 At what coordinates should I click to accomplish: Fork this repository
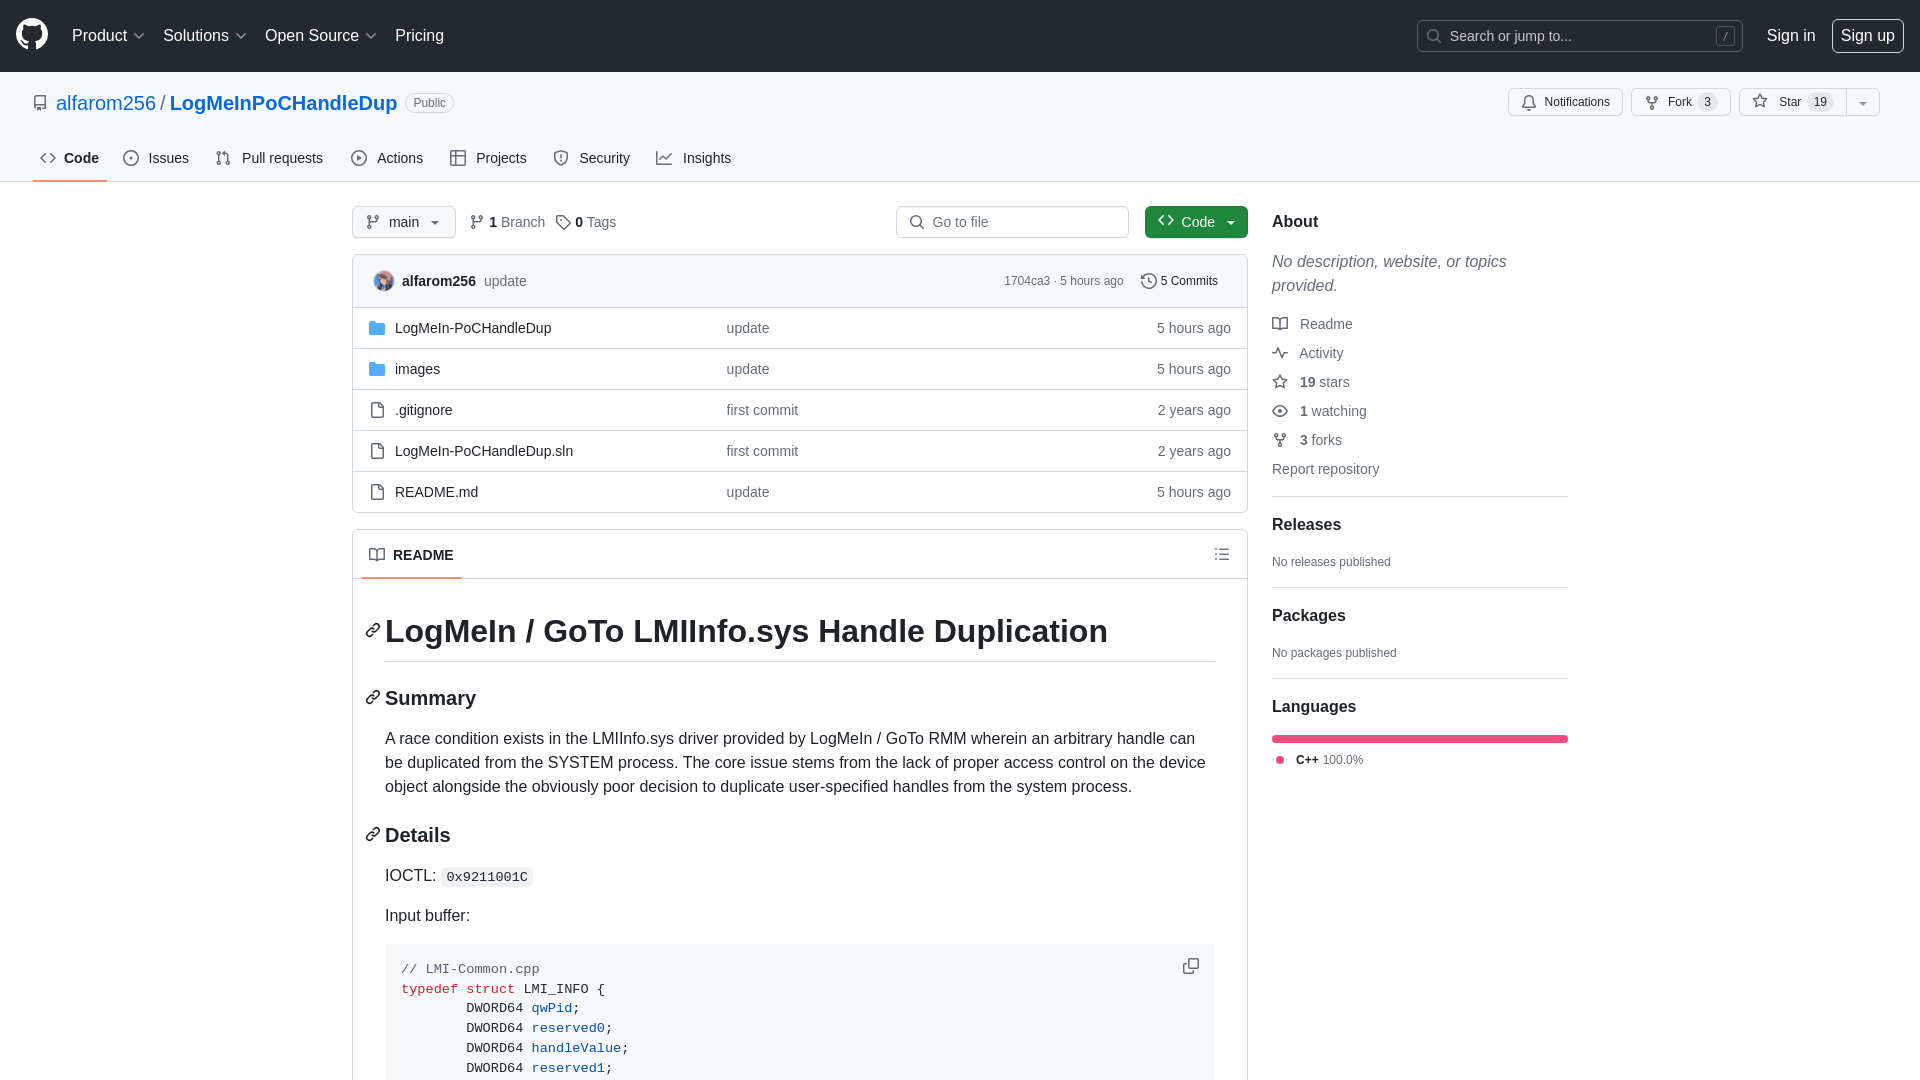(x=1680, y=102)
